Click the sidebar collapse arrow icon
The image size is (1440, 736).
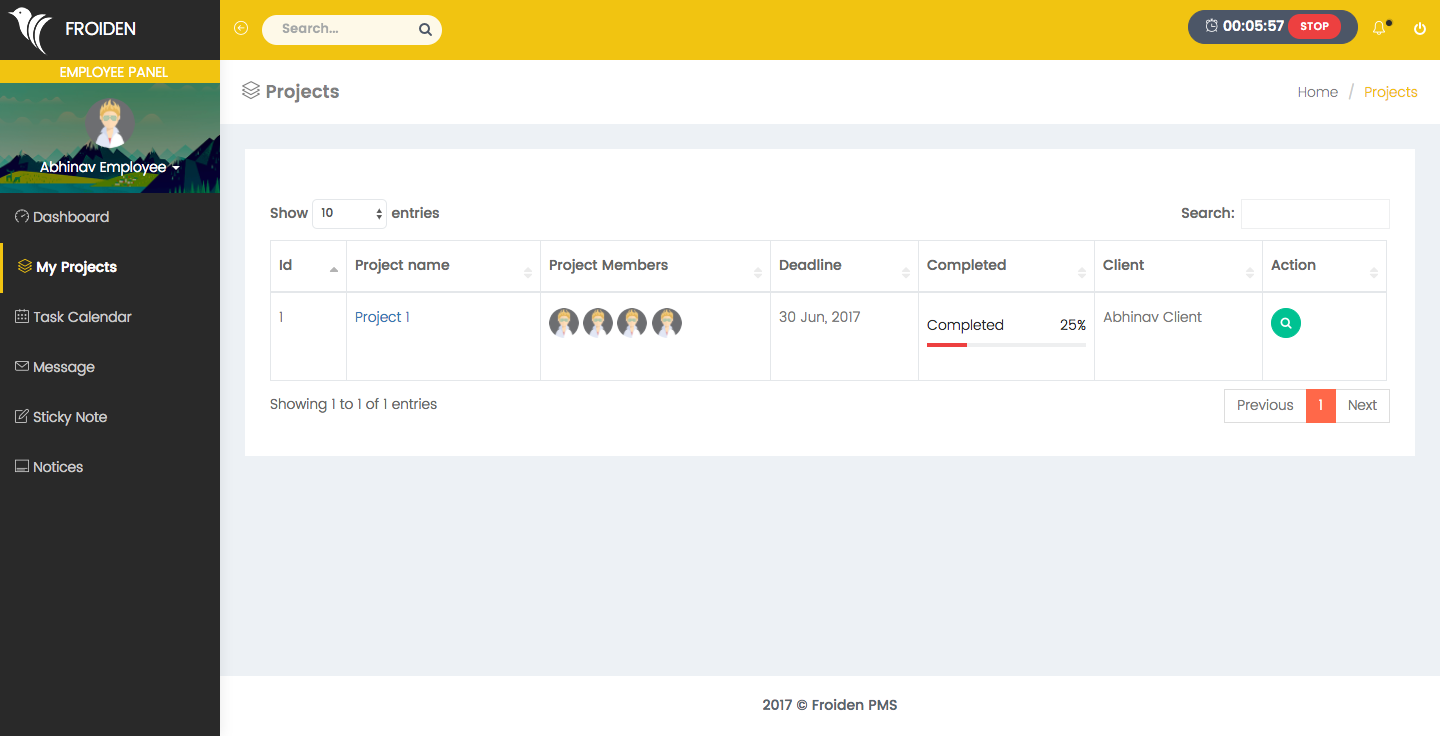pyautogui.click(x=240, y=28)
